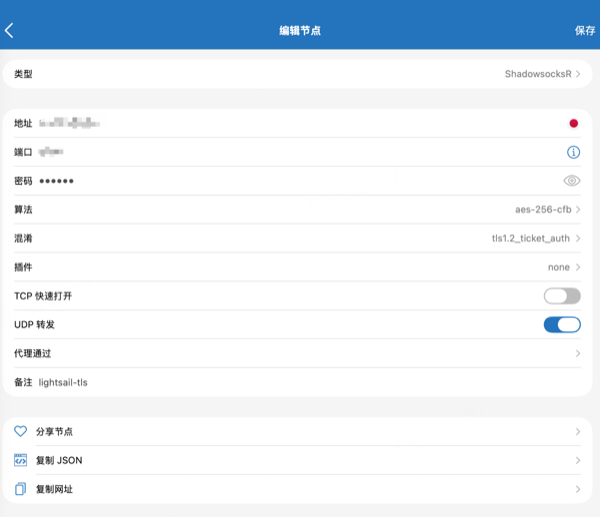Screen dimensions: 600x517
Task: Save the node with 保存 button
Action: point(585,30)
